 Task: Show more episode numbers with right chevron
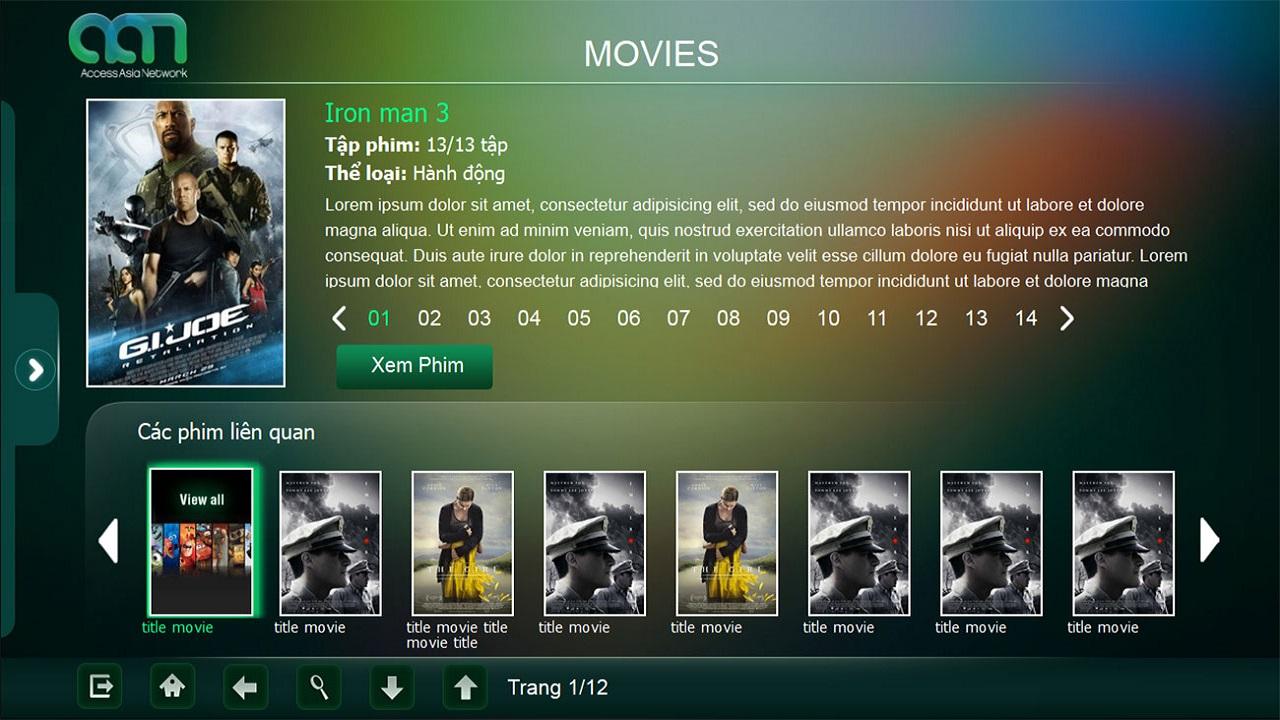(1067, 318)
